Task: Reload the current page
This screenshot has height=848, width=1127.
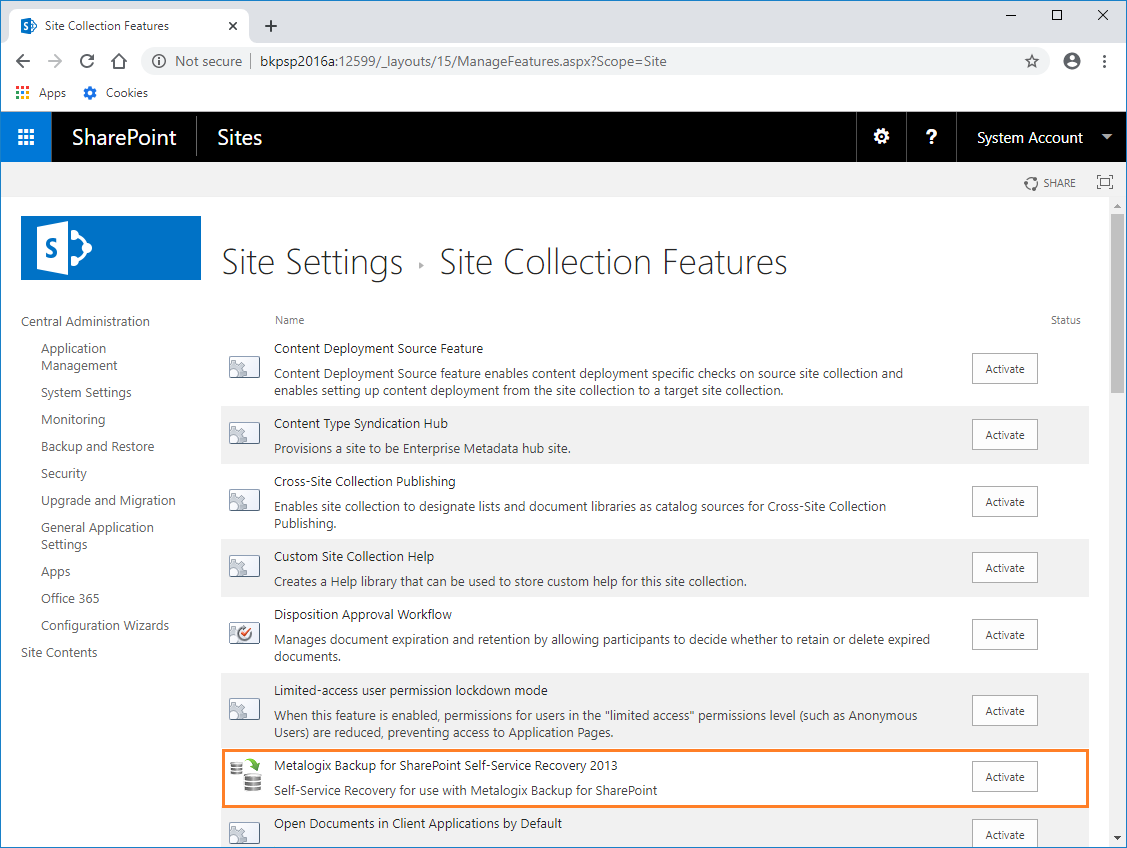Action: (x=87, y=61)
